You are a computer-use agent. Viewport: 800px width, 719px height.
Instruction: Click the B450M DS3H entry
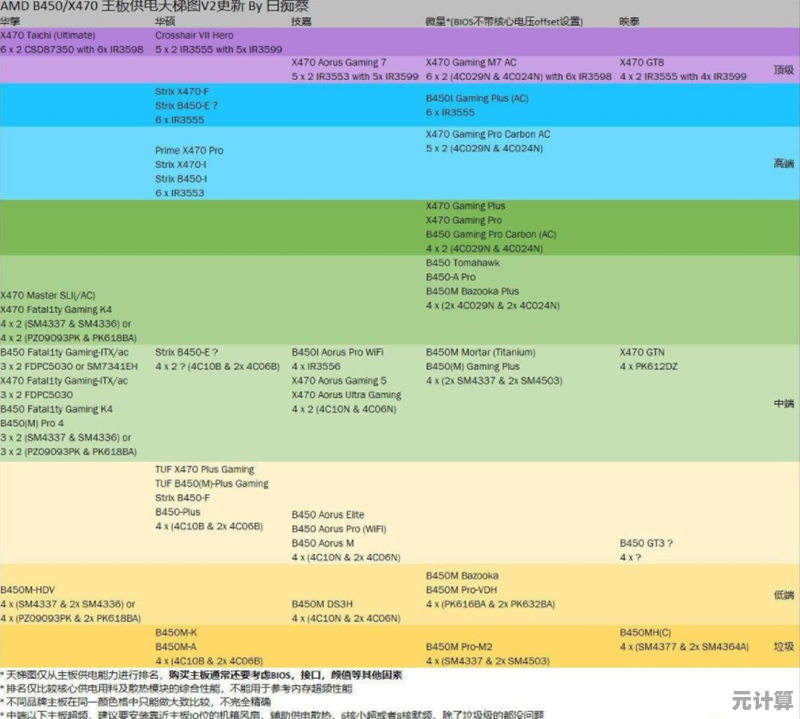(x=321, y=604)
